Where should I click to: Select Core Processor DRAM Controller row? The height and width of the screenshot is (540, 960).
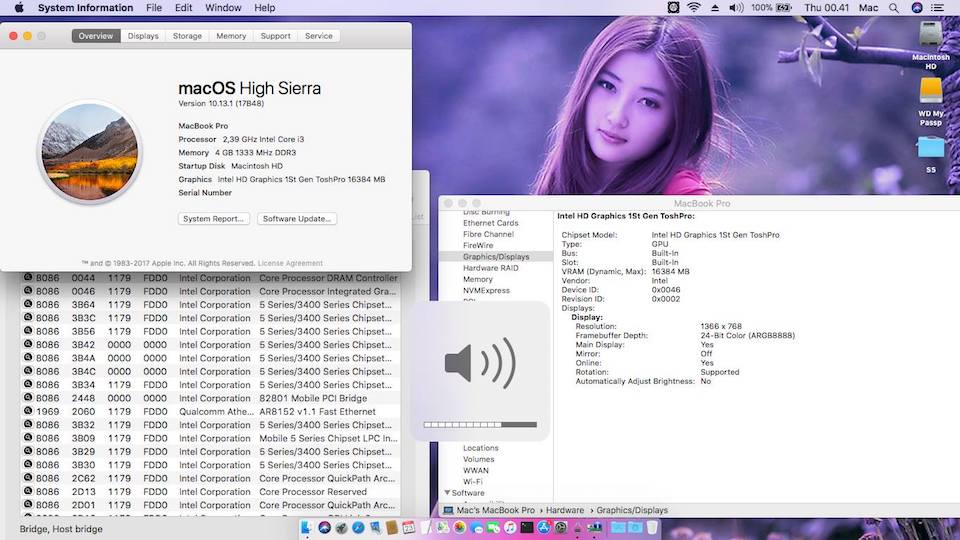211,278
